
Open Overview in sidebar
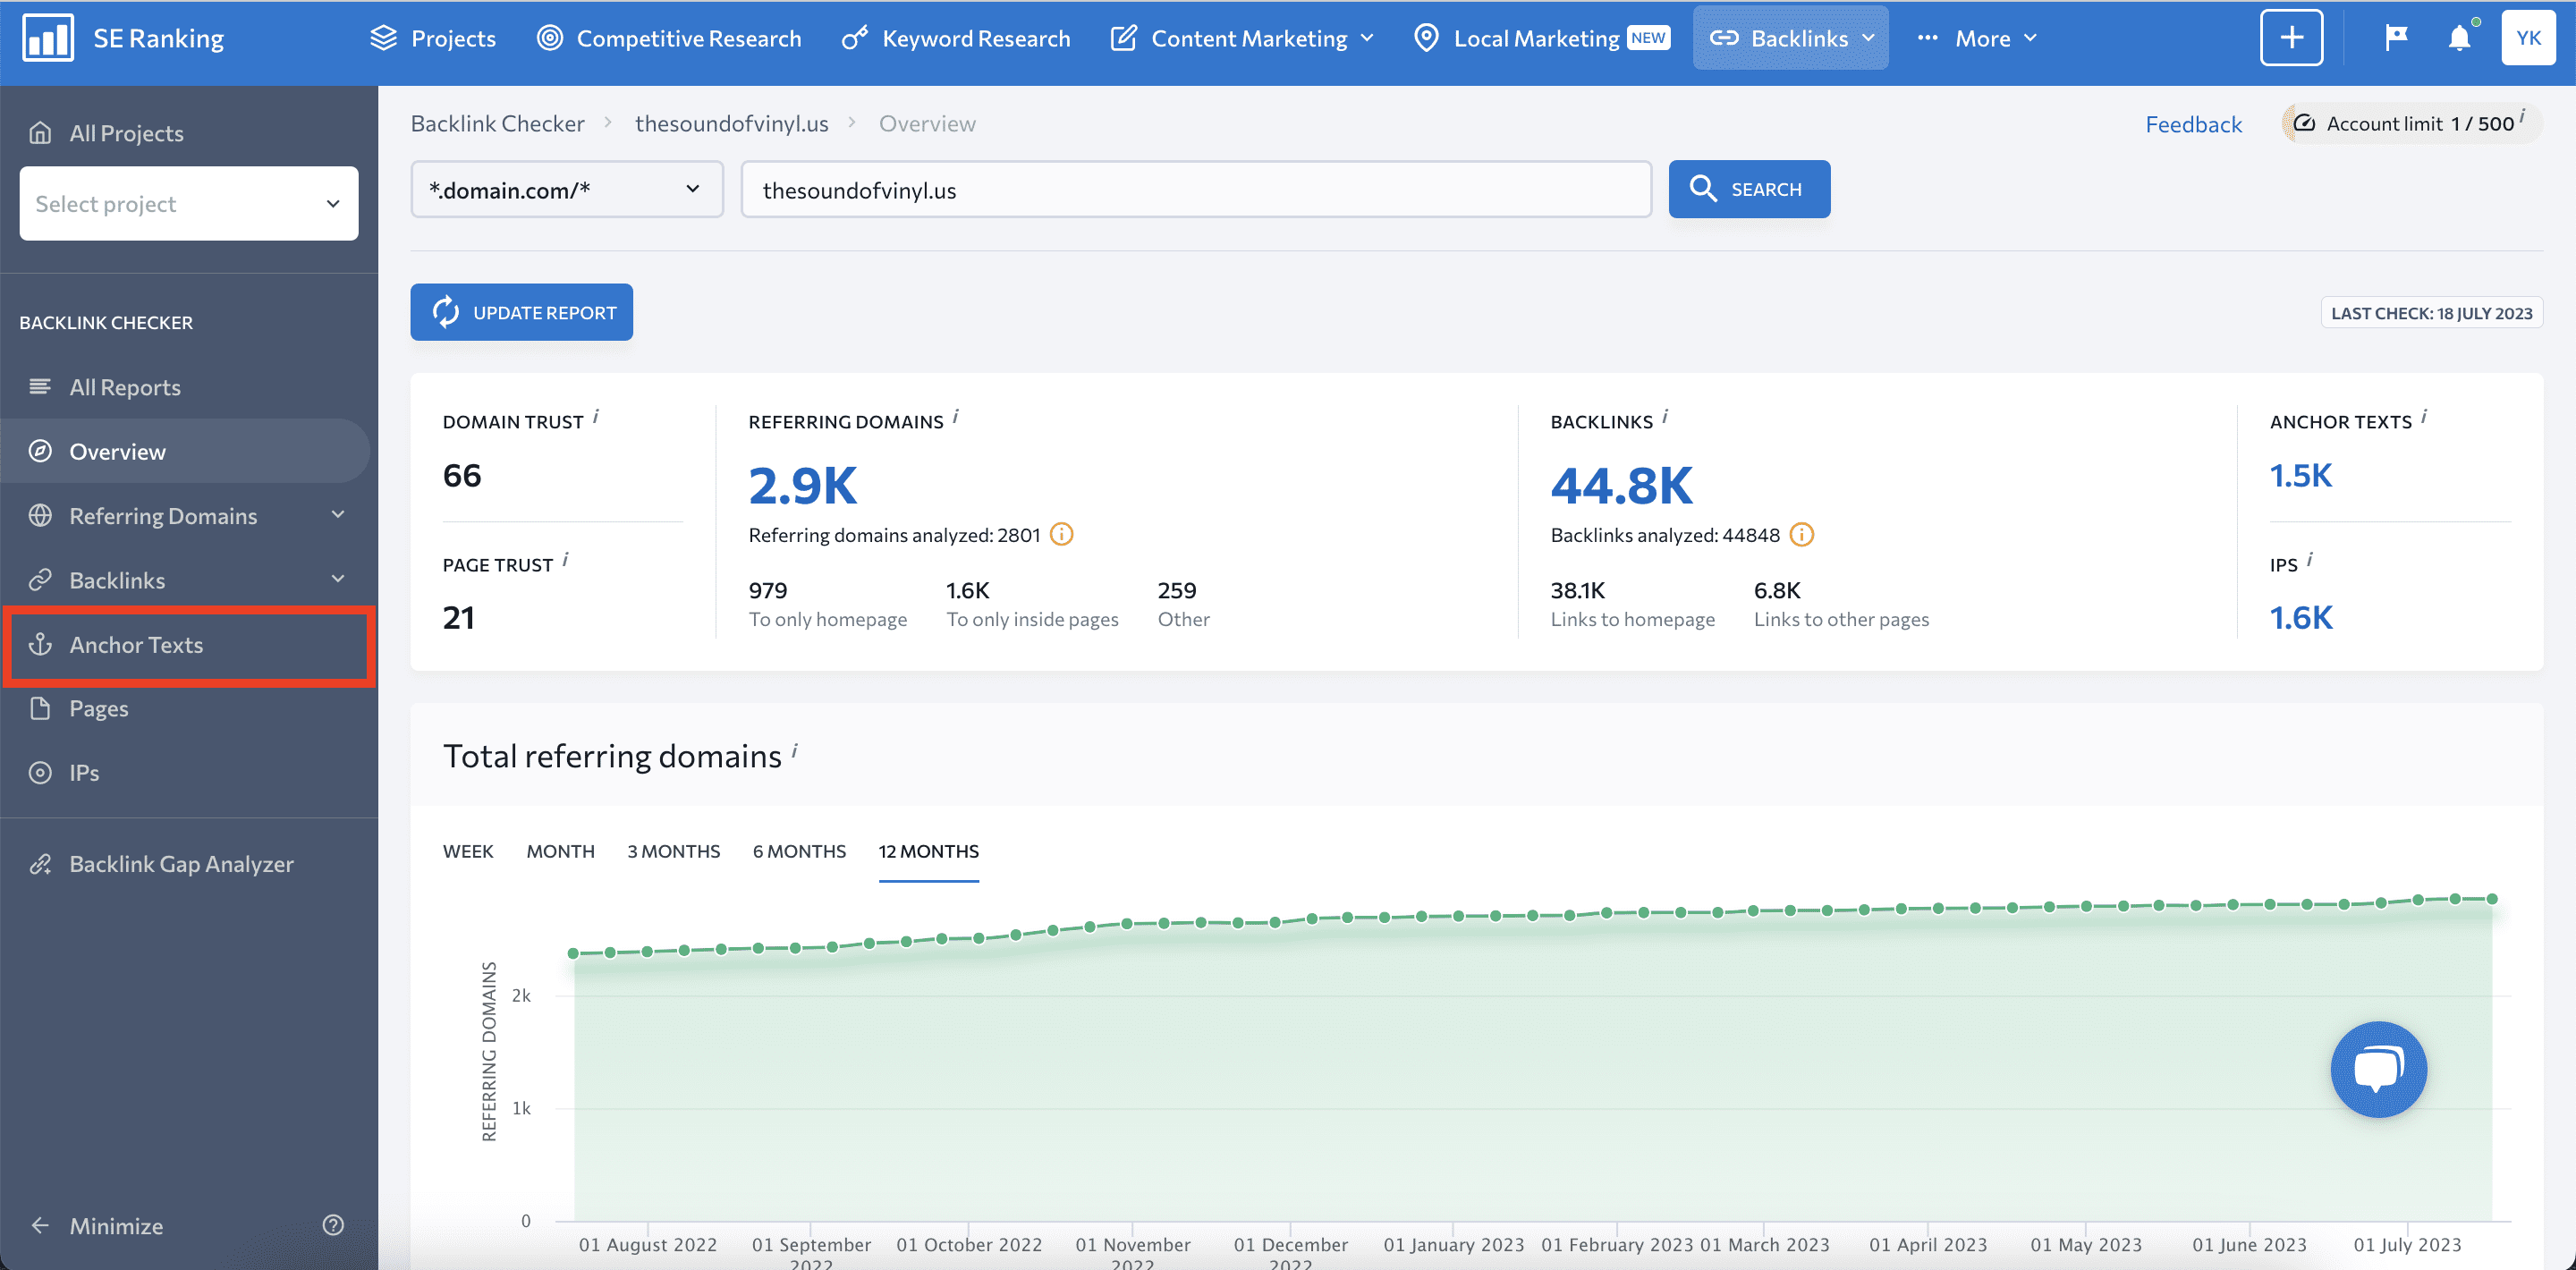[186, 451]
